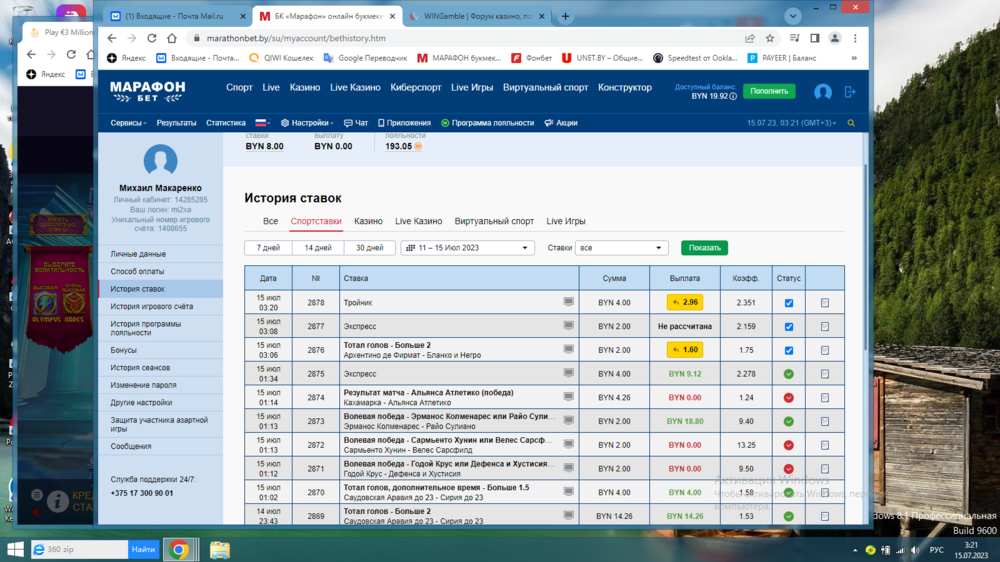Click the Марафон Бет logo
Image resolution: width=1000 pixels, height=562 pixels.
(x=147, y=91)
